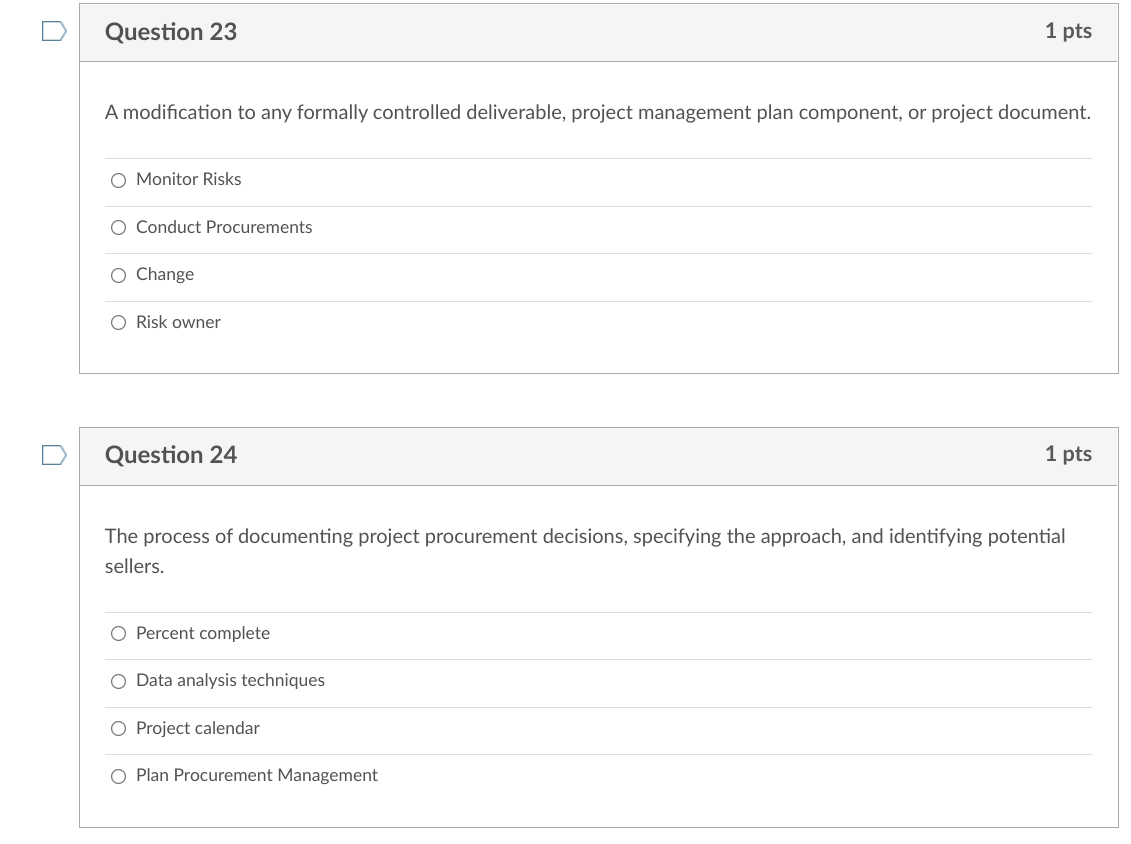Screen dimensions: 1131x844
Task: Click the 1 pts label on Question 23
Action: pyautogui.click(x=1068, y=31)
